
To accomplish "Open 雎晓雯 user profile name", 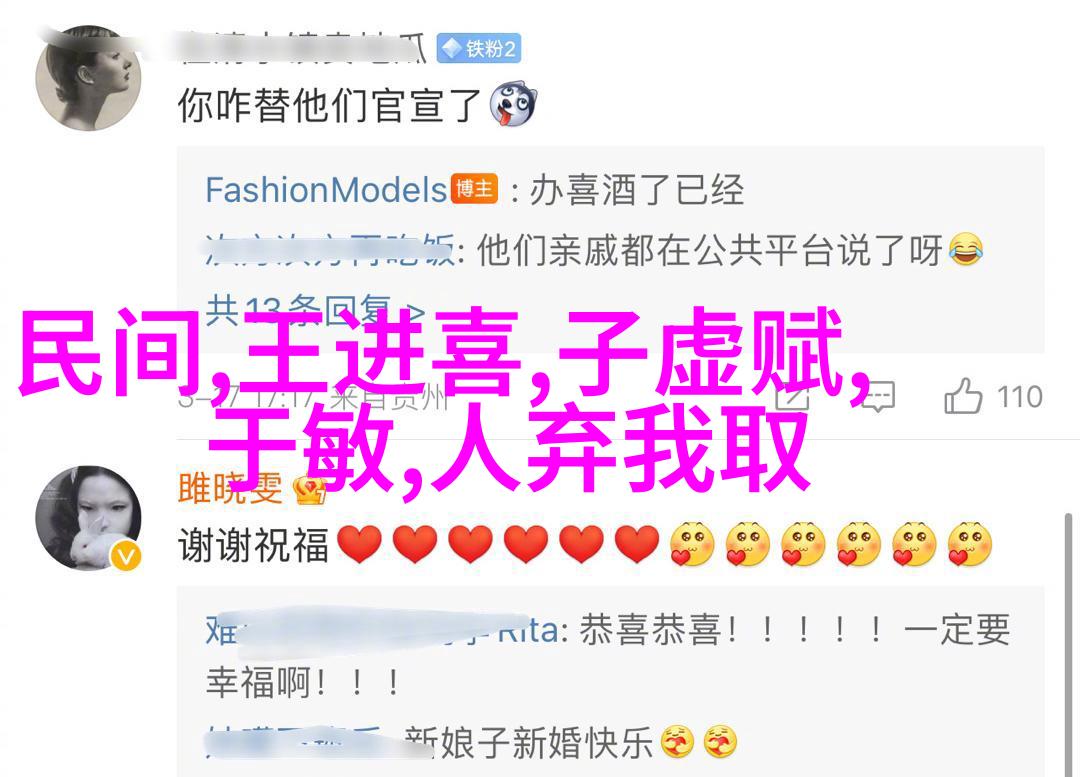I will (x=230, y=488).
